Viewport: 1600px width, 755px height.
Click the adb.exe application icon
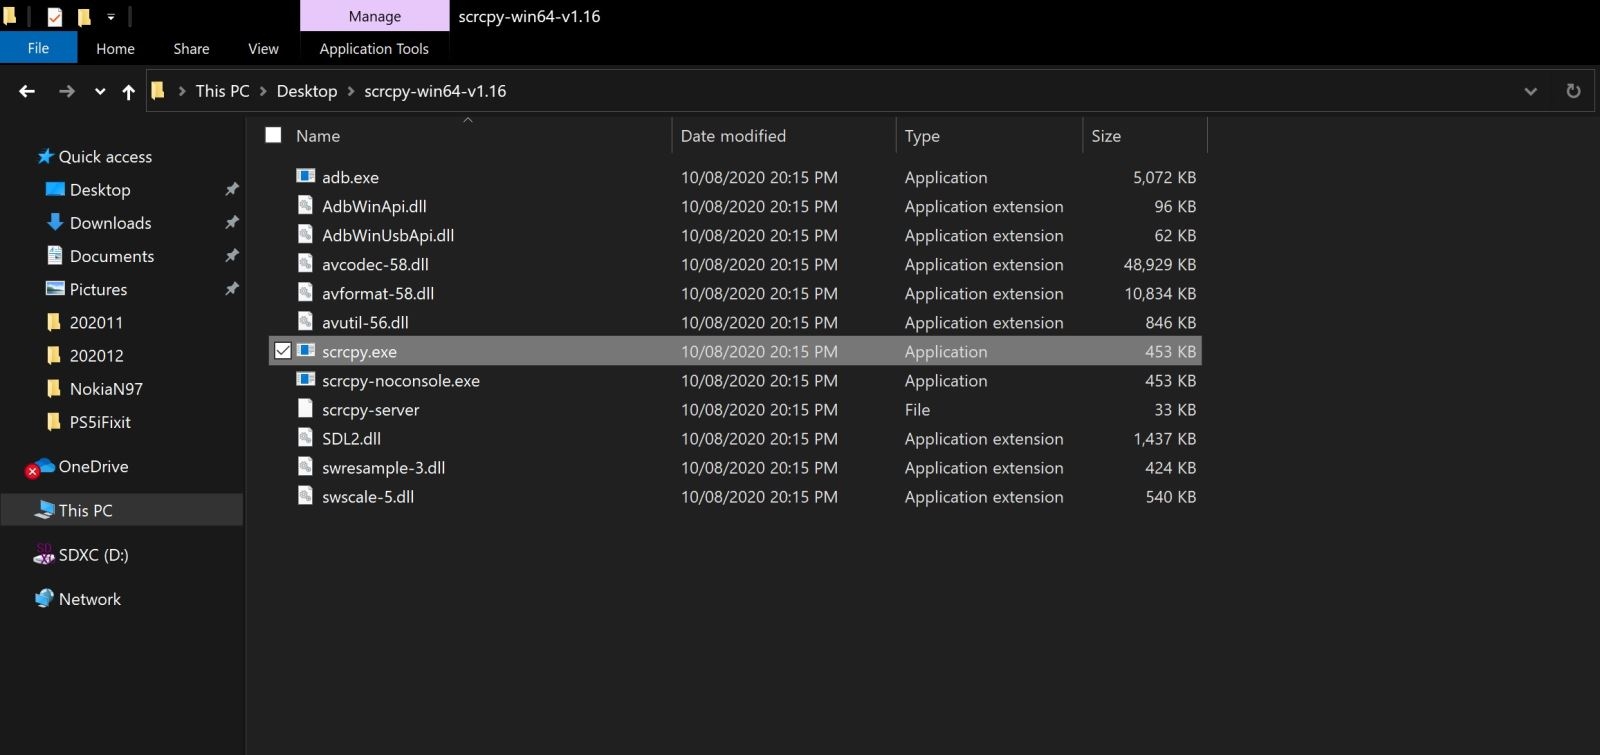click(305, 177)
